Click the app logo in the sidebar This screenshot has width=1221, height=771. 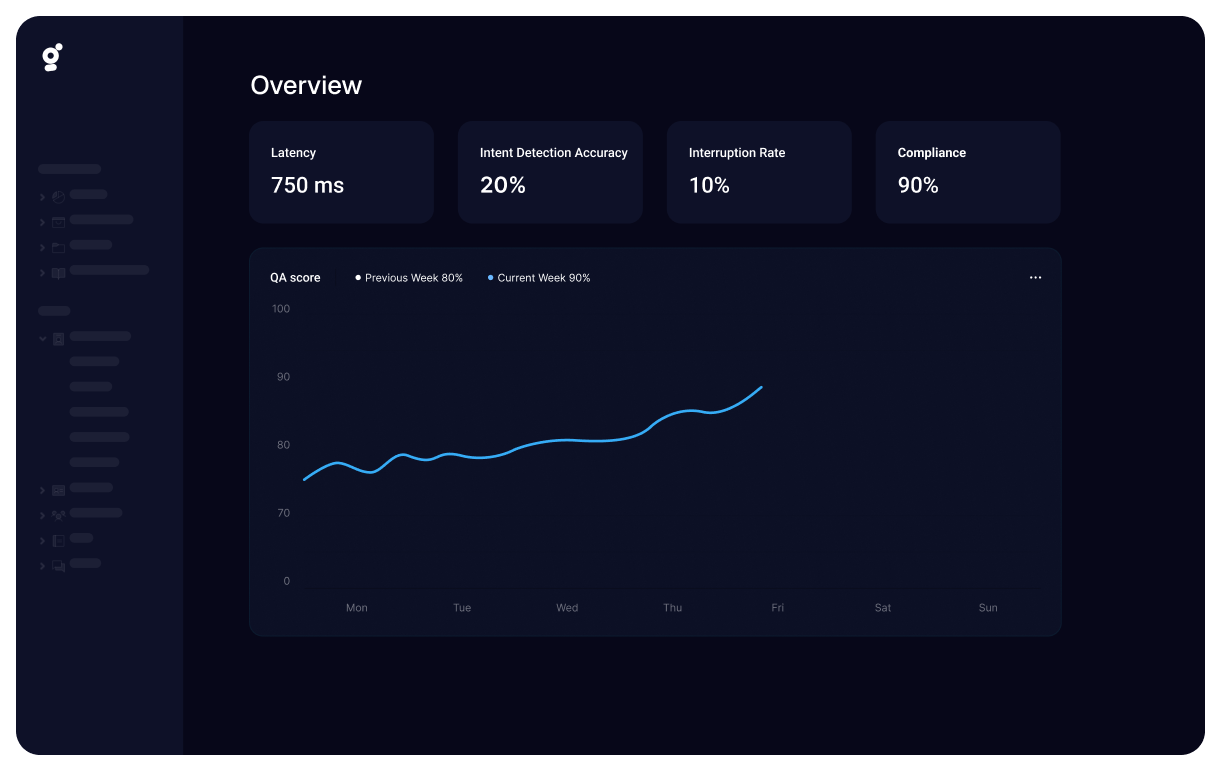[52, 57]
